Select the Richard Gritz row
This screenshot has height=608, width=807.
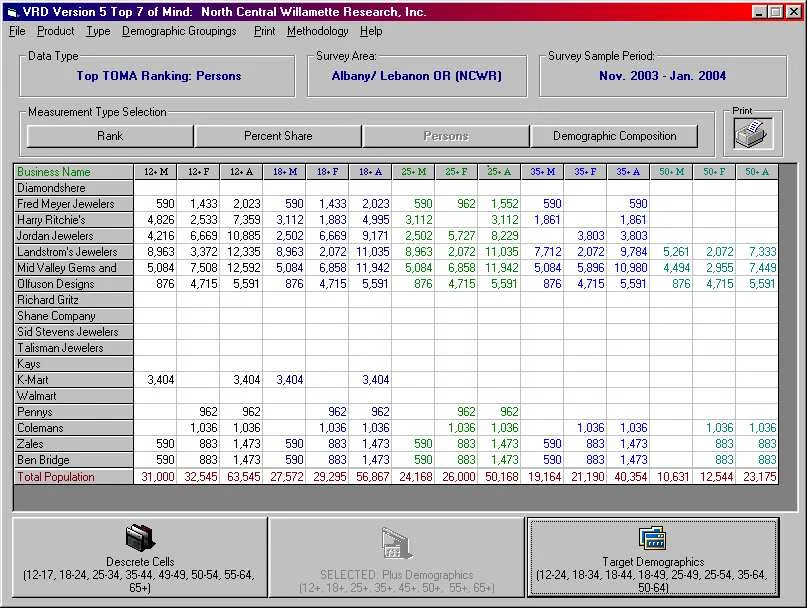click(x=74, y=300)
